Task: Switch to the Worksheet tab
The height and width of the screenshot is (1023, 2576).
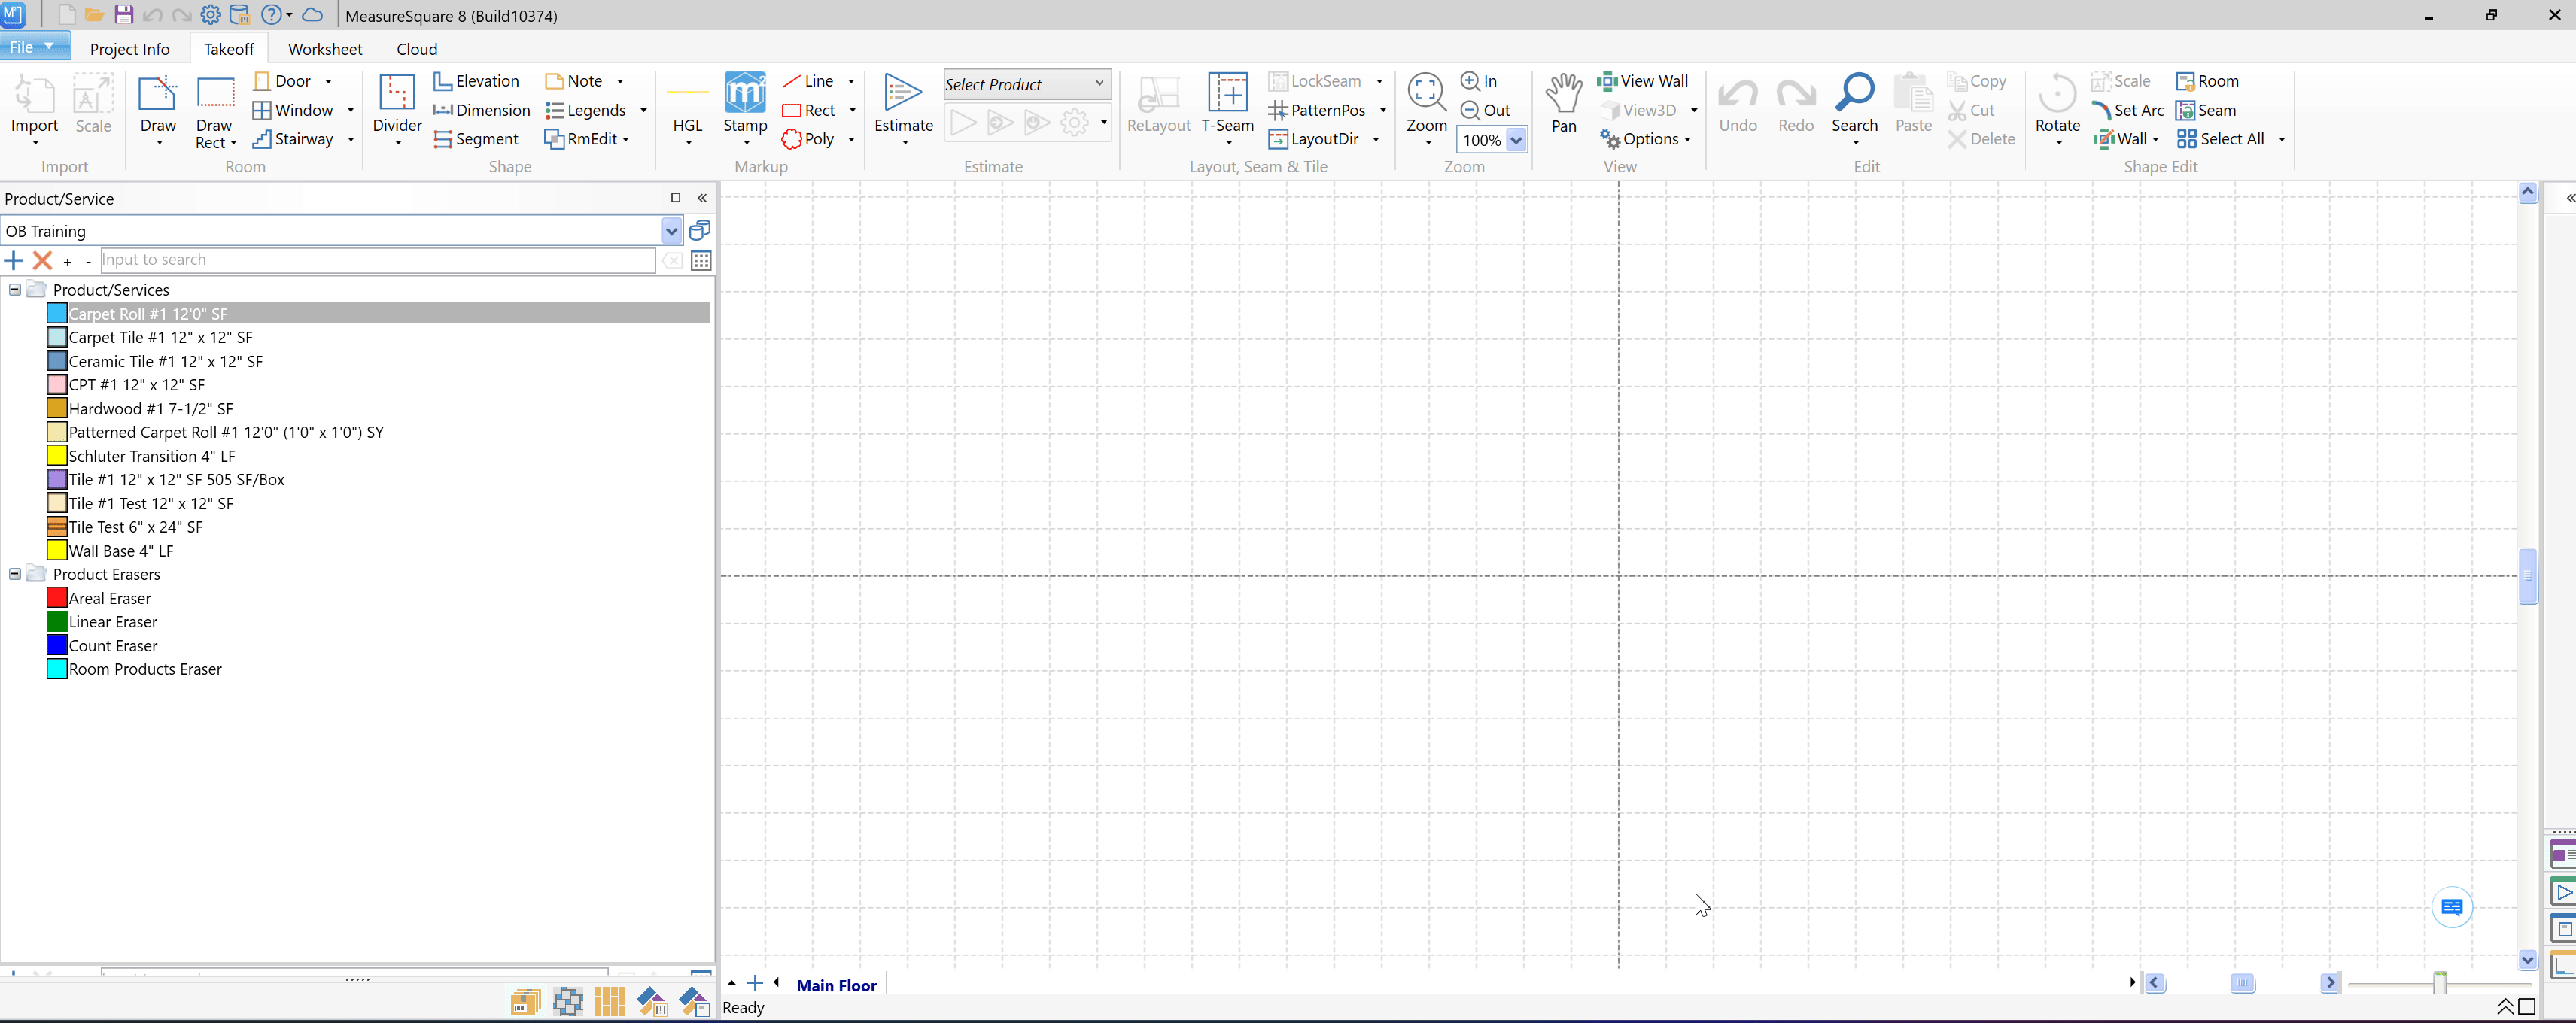Action: point(325,49)
